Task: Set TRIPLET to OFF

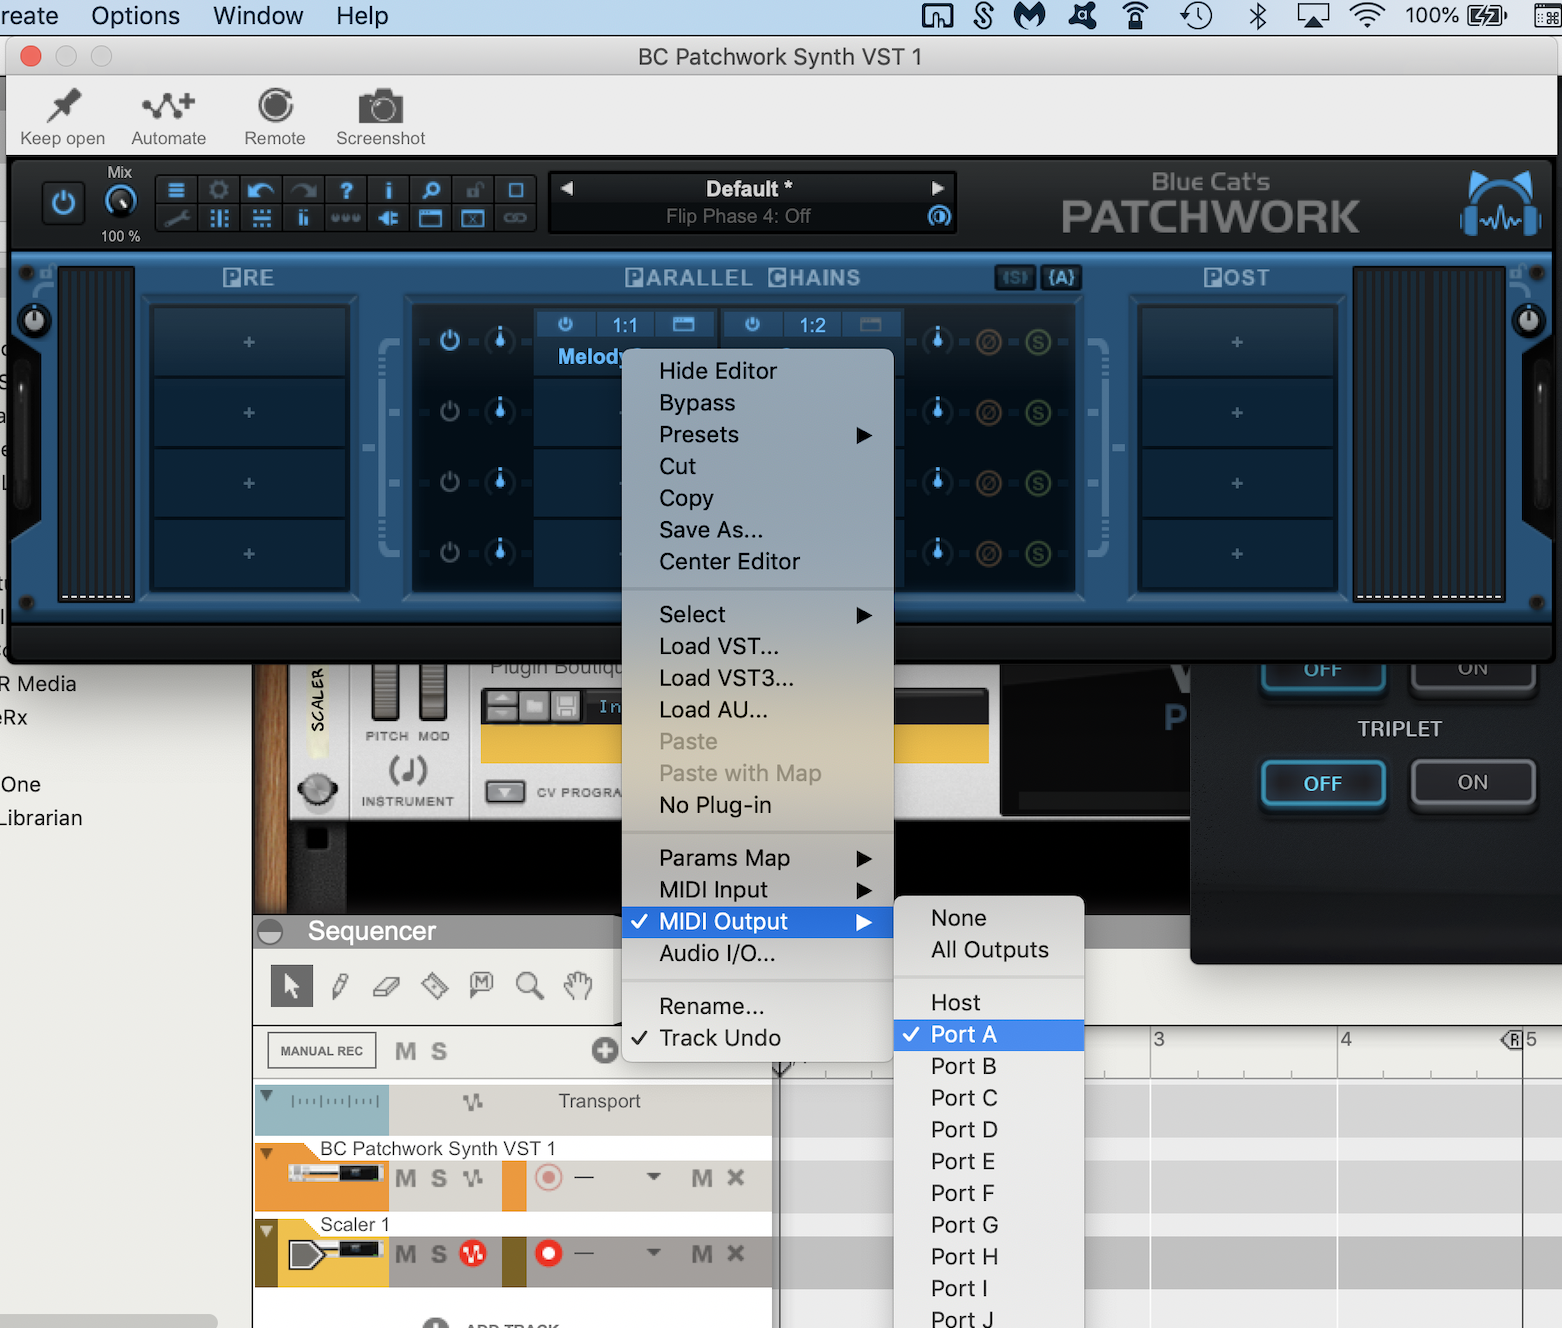Action: pos(1323,783)
